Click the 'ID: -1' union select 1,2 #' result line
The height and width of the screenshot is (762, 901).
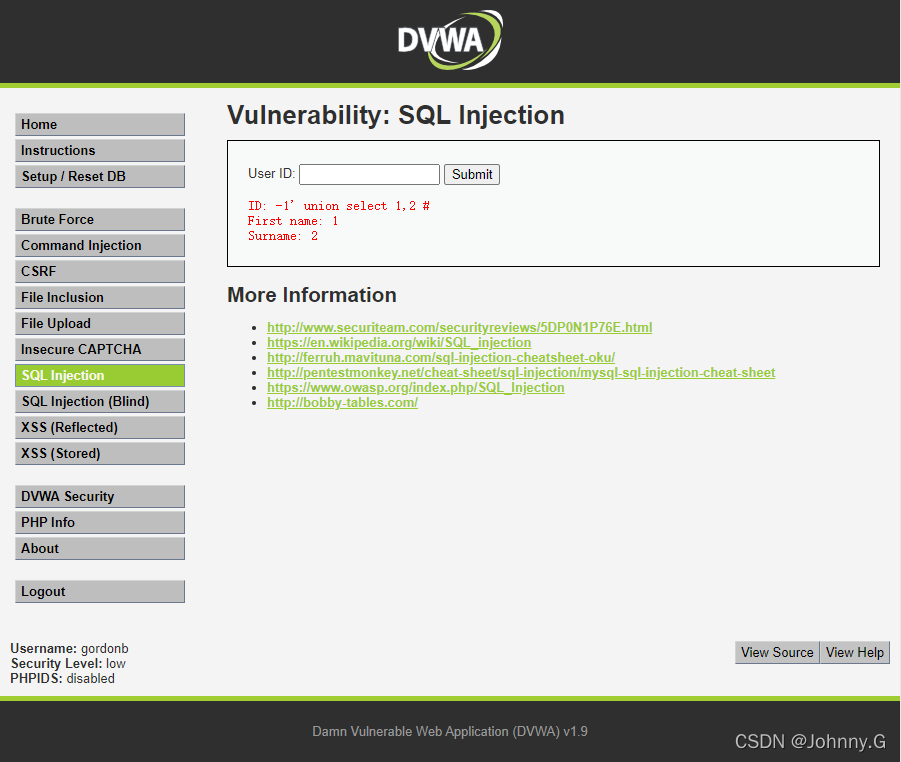pos(338,206)
